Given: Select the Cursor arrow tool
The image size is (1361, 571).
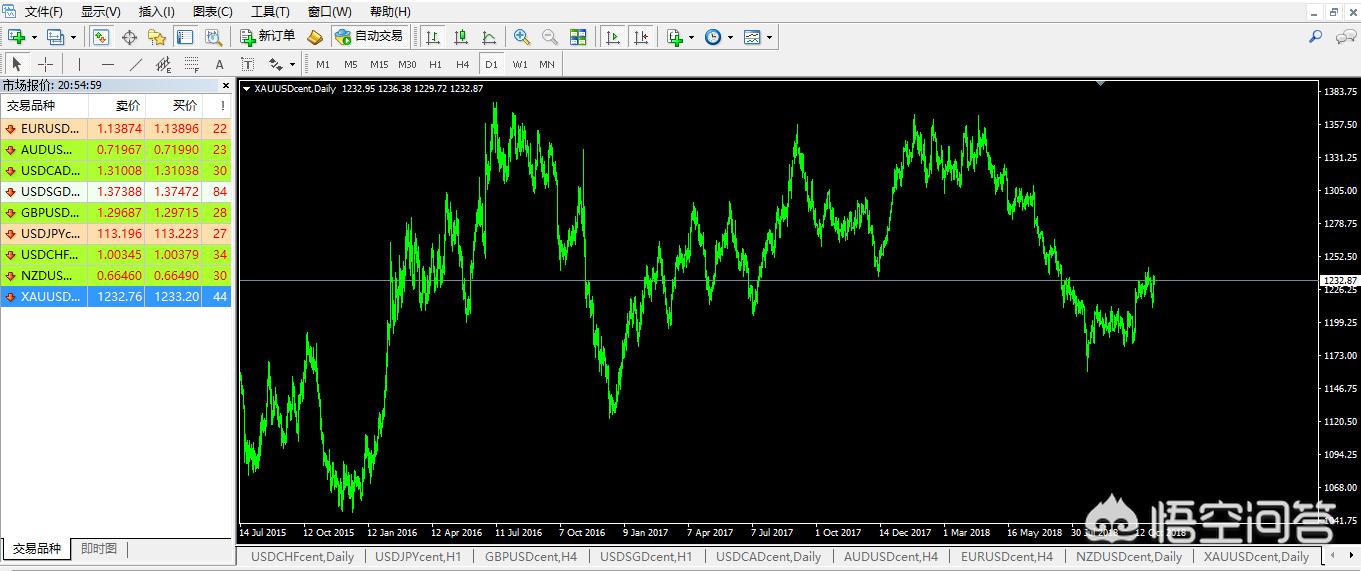Looking at the screenshot, I should click(x=17, y=64).
